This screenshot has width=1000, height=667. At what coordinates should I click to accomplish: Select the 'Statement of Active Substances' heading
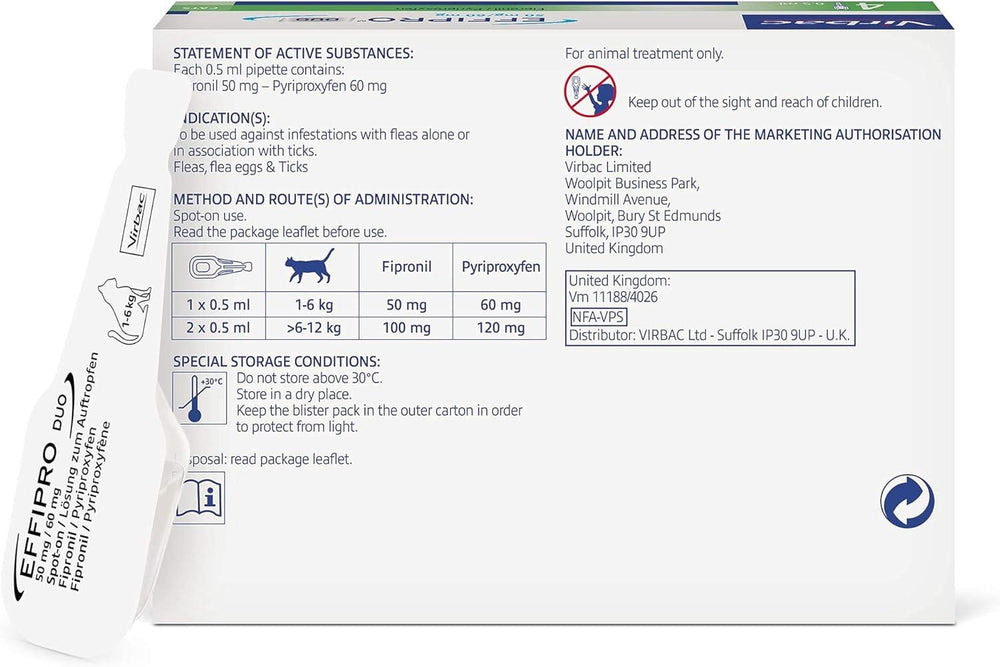[x=293, y=53]
